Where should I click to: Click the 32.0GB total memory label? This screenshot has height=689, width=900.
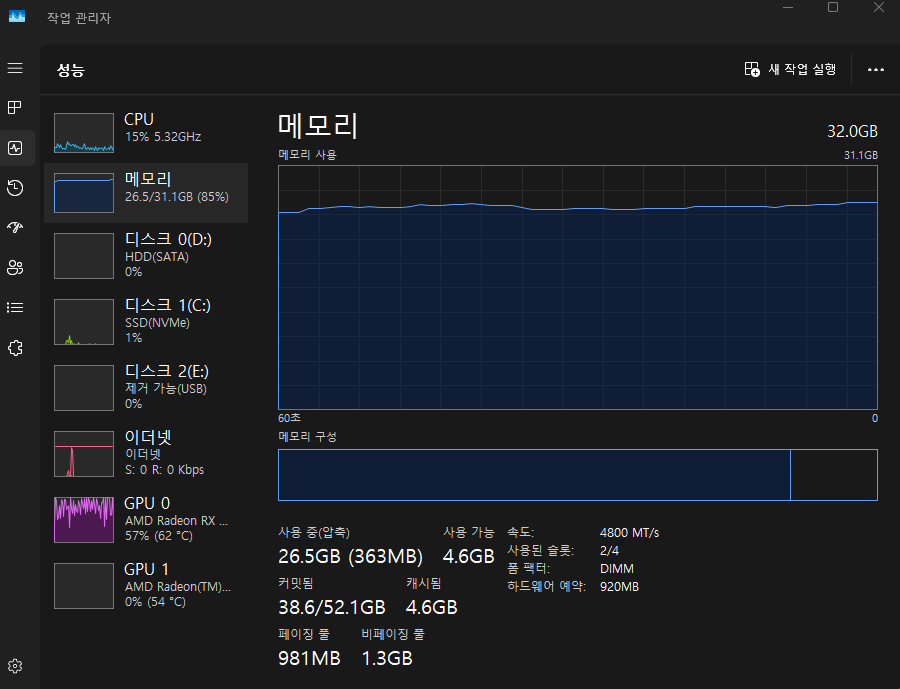pyautogui.click(x=852, y=131)
